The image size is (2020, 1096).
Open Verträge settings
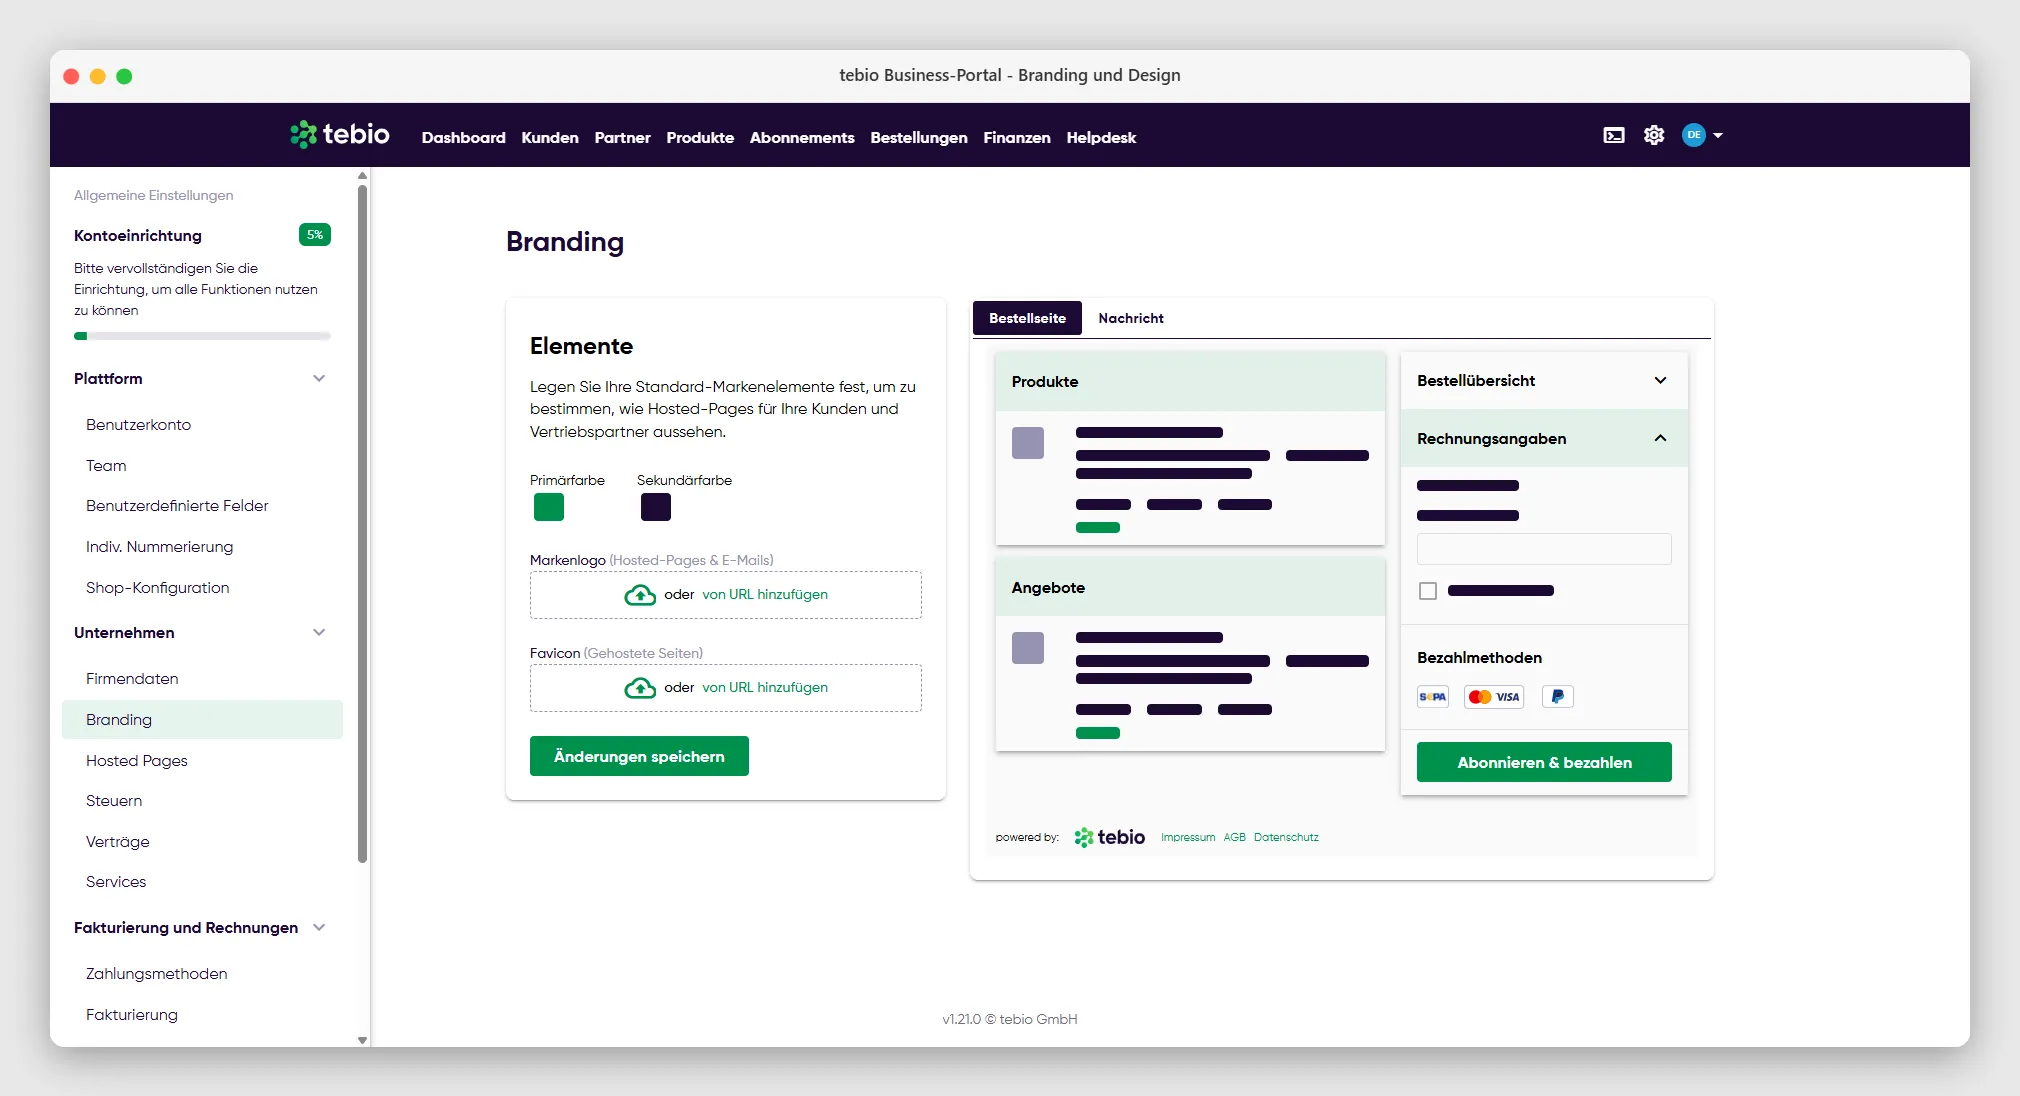[117, 842]
